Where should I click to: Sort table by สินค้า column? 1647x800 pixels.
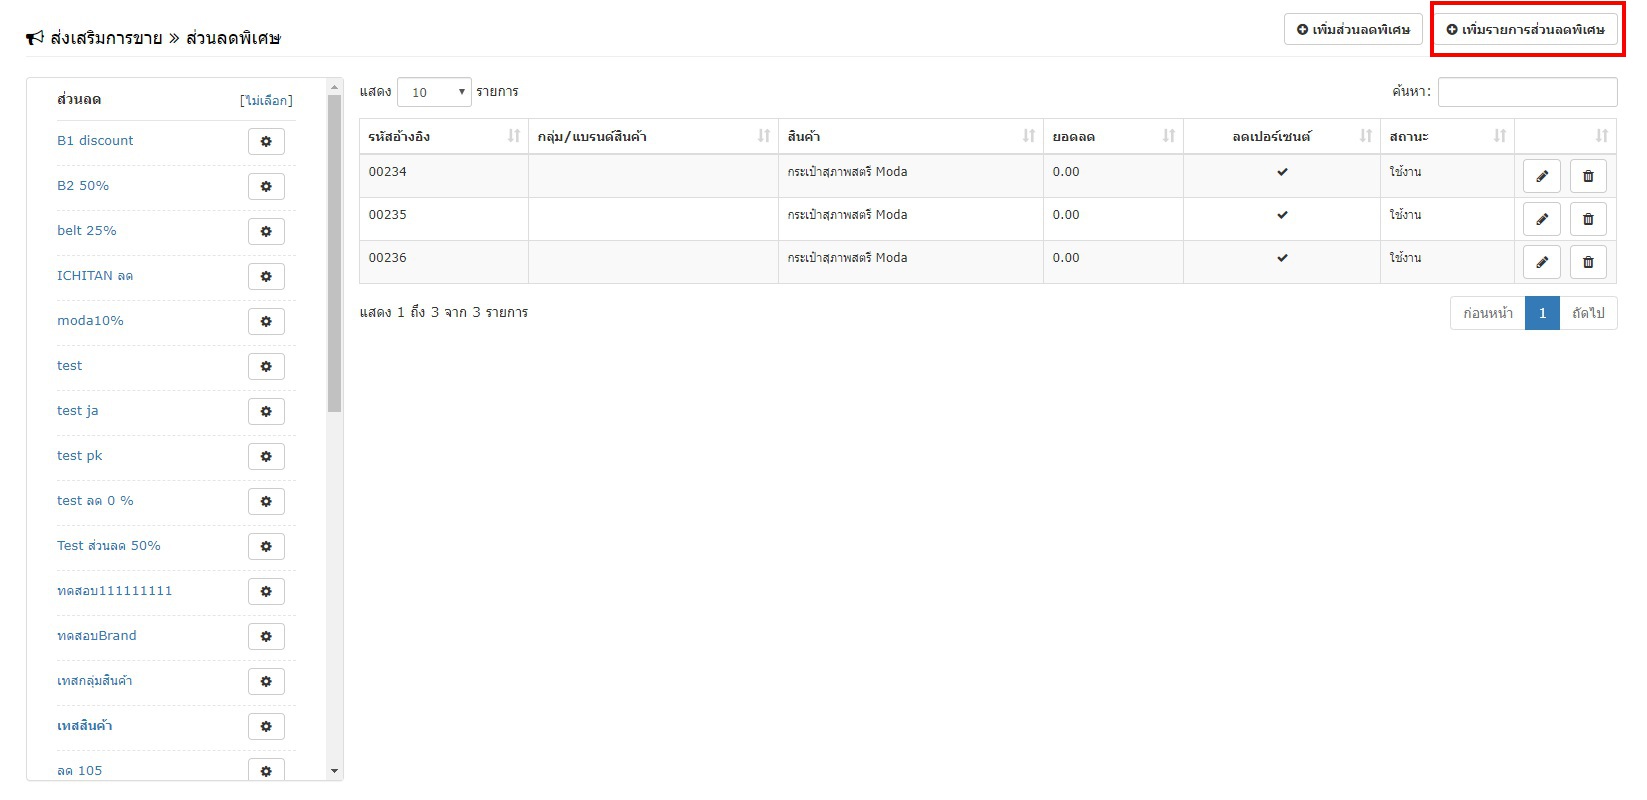(911, 136)
